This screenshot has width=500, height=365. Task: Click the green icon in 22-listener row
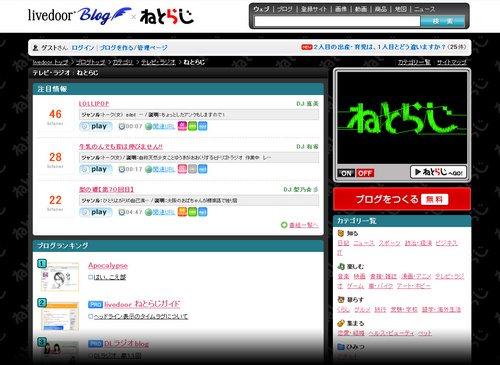[x=192, y=212]
